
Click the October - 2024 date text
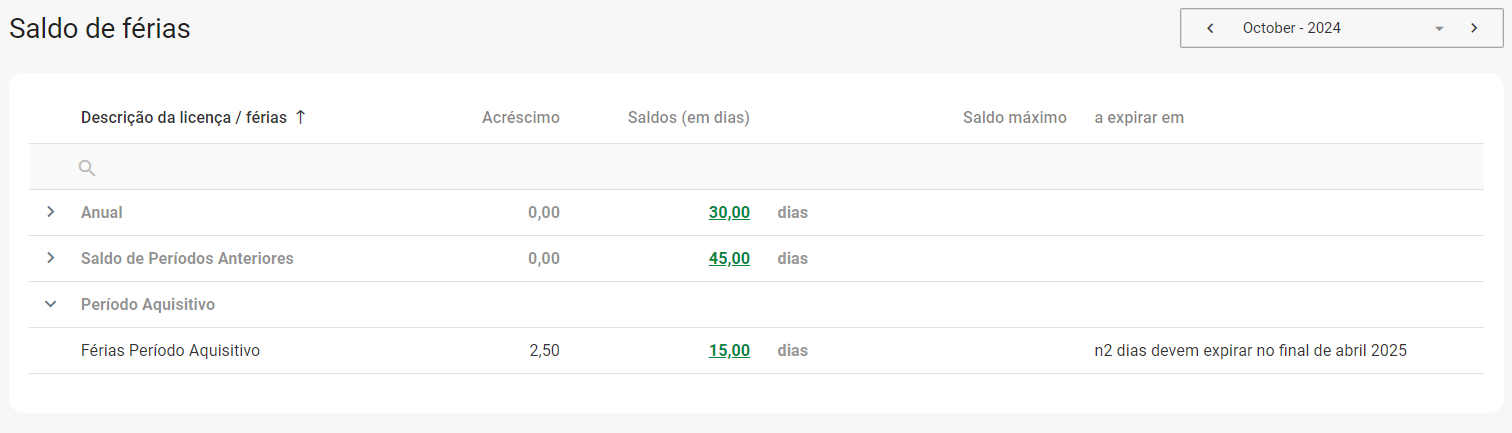point(1291,28)
